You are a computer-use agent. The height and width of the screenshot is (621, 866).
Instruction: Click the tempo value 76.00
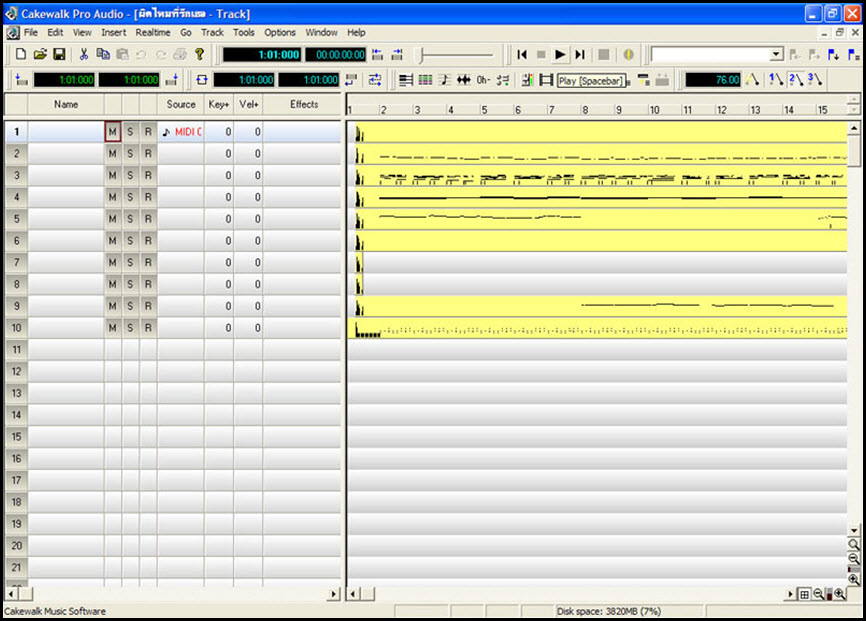click(713, 80)
